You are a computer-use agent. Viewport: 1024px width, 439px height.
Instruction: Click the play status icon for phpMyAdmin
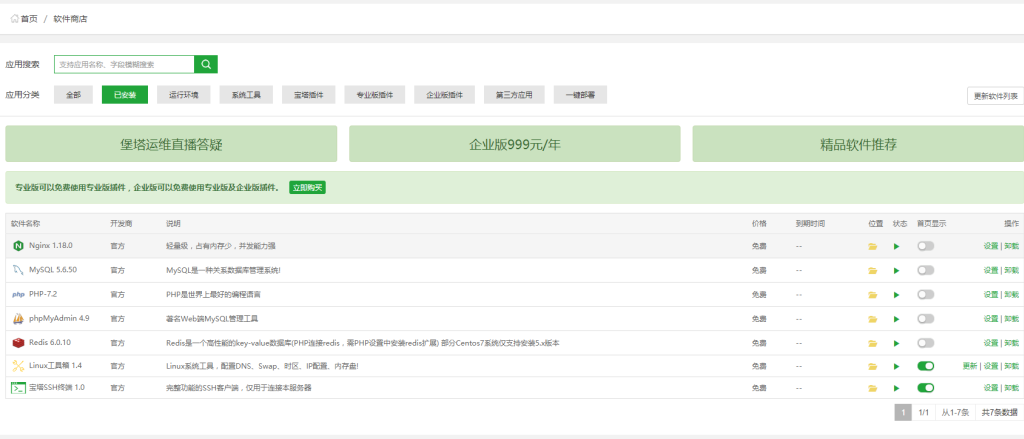coord(897,319)
